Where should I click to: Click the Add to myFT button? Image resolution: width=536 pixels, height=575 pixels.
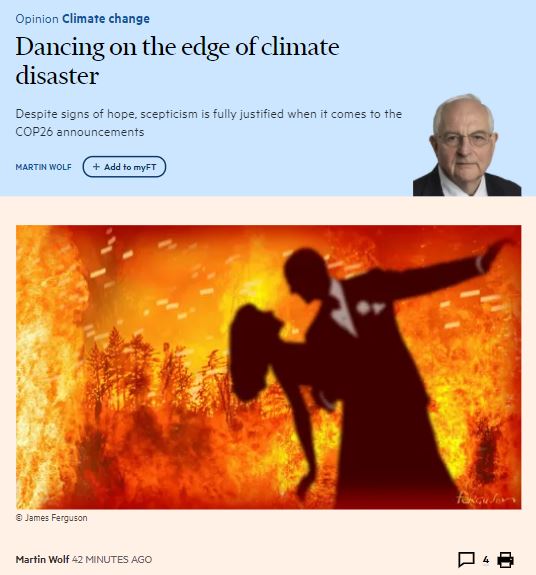pos(124,167)
